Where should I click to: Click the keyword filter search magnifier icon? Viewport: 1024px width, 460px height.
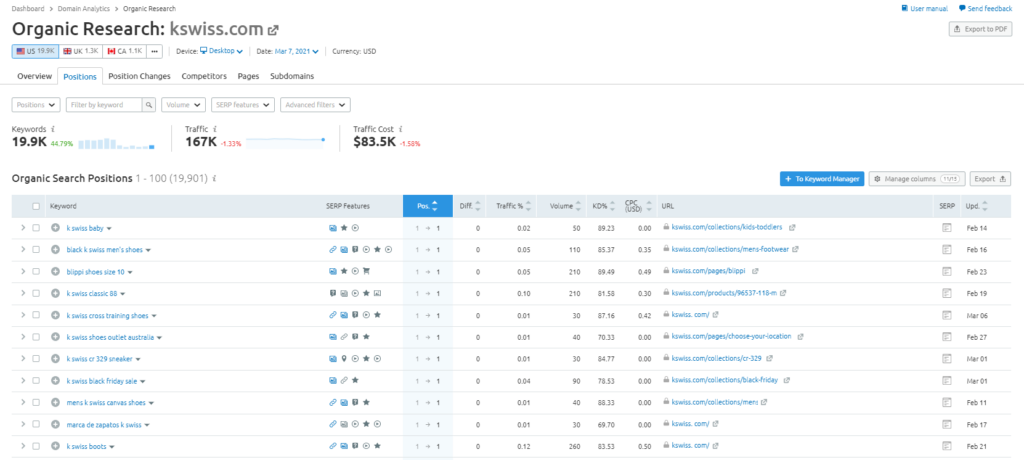[x=150, y=105]
